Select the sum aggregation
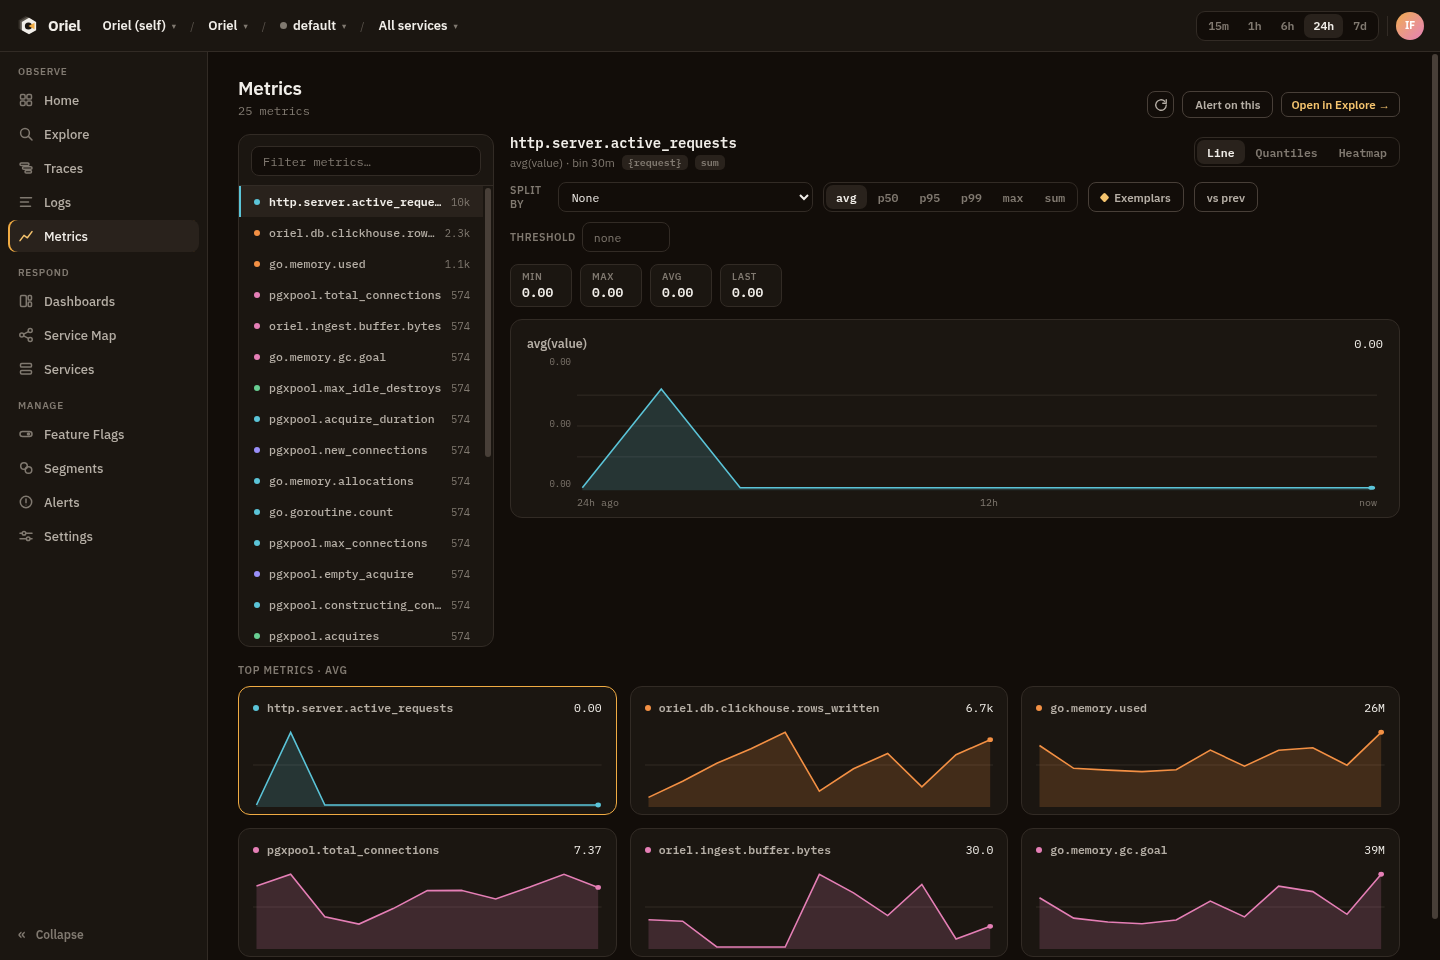The height and width of the screenshot is (960, 1440). 1055,198
